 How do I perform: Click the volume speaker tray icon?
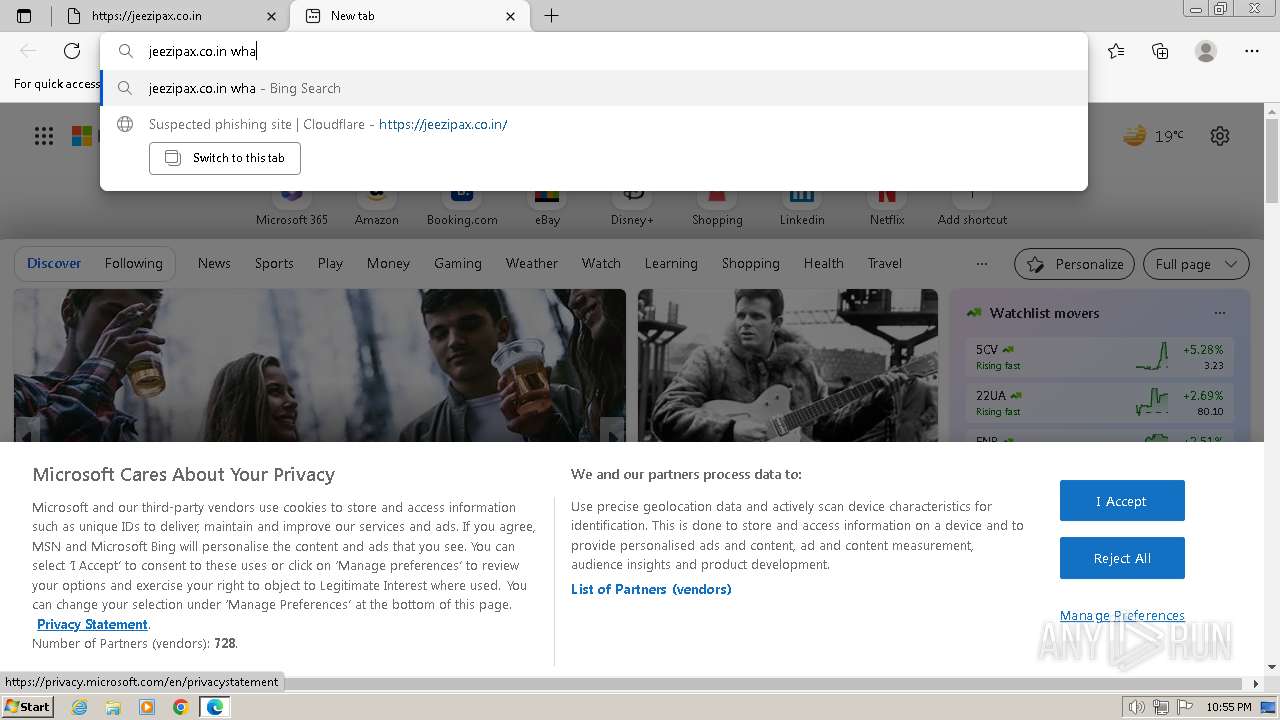1136,707
